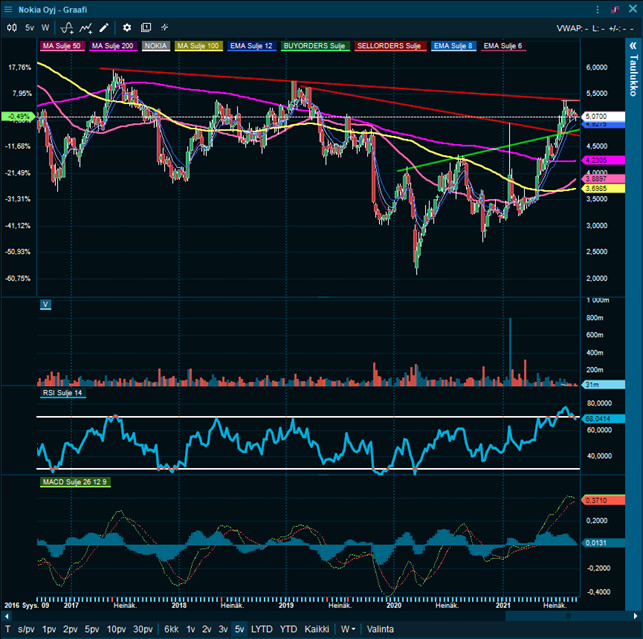Click the Valinta button
This screenshot has height=639, width=643.
coord(380,629)
